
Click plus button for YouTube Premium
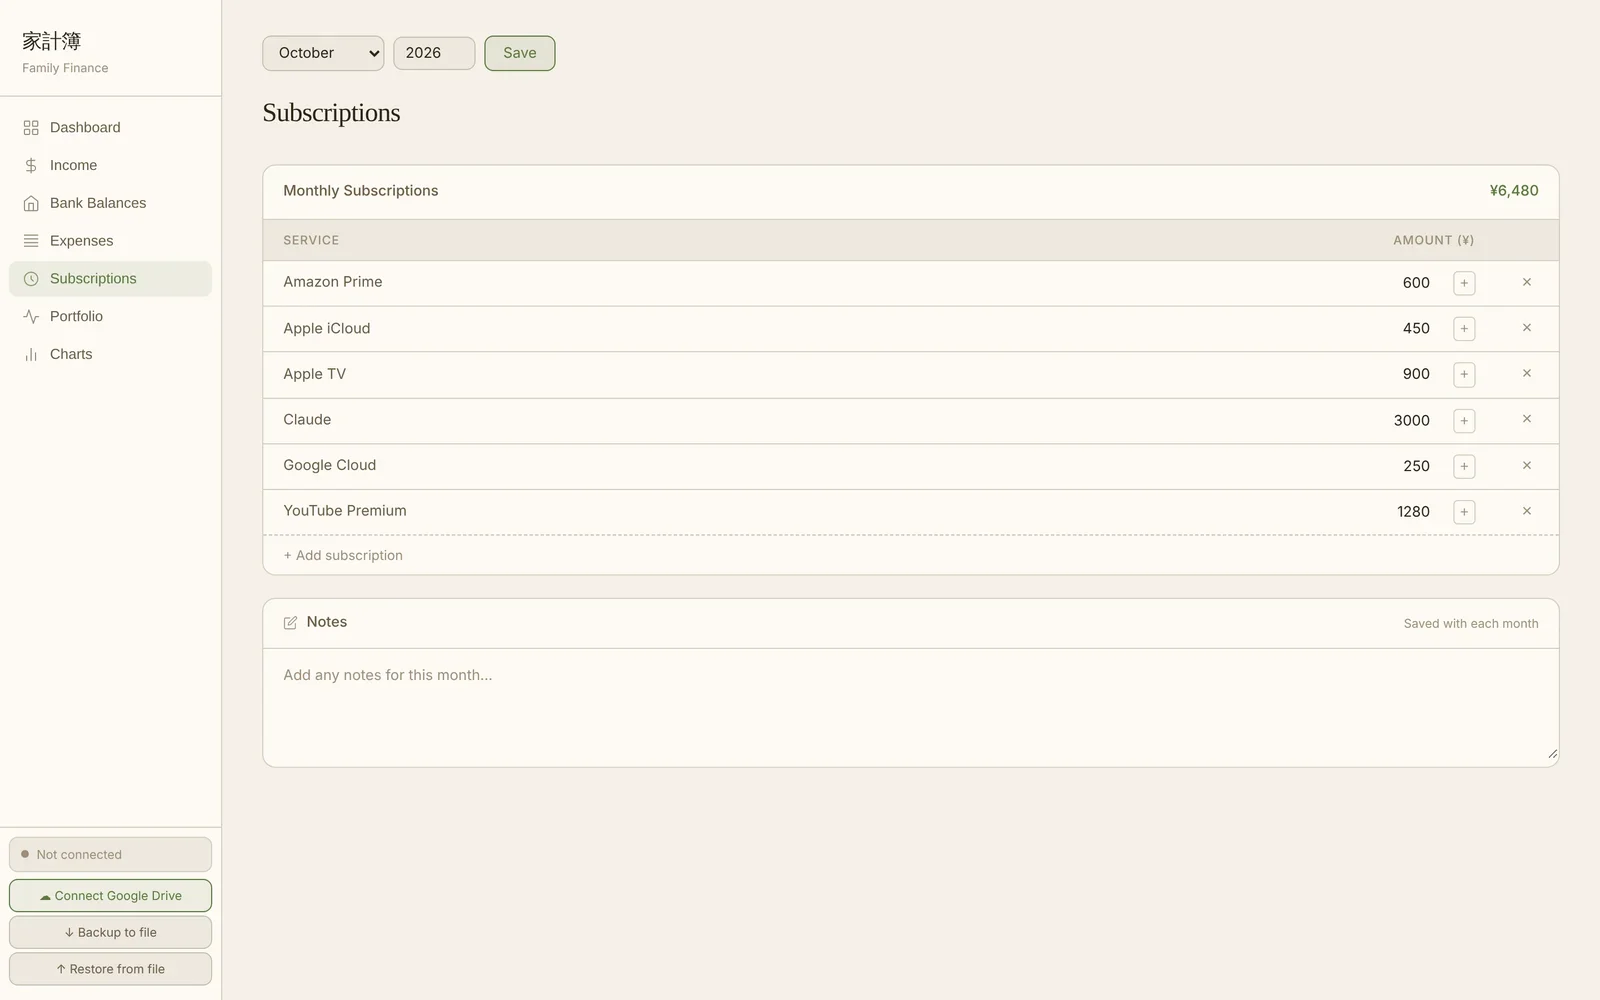pos(1464,512)
